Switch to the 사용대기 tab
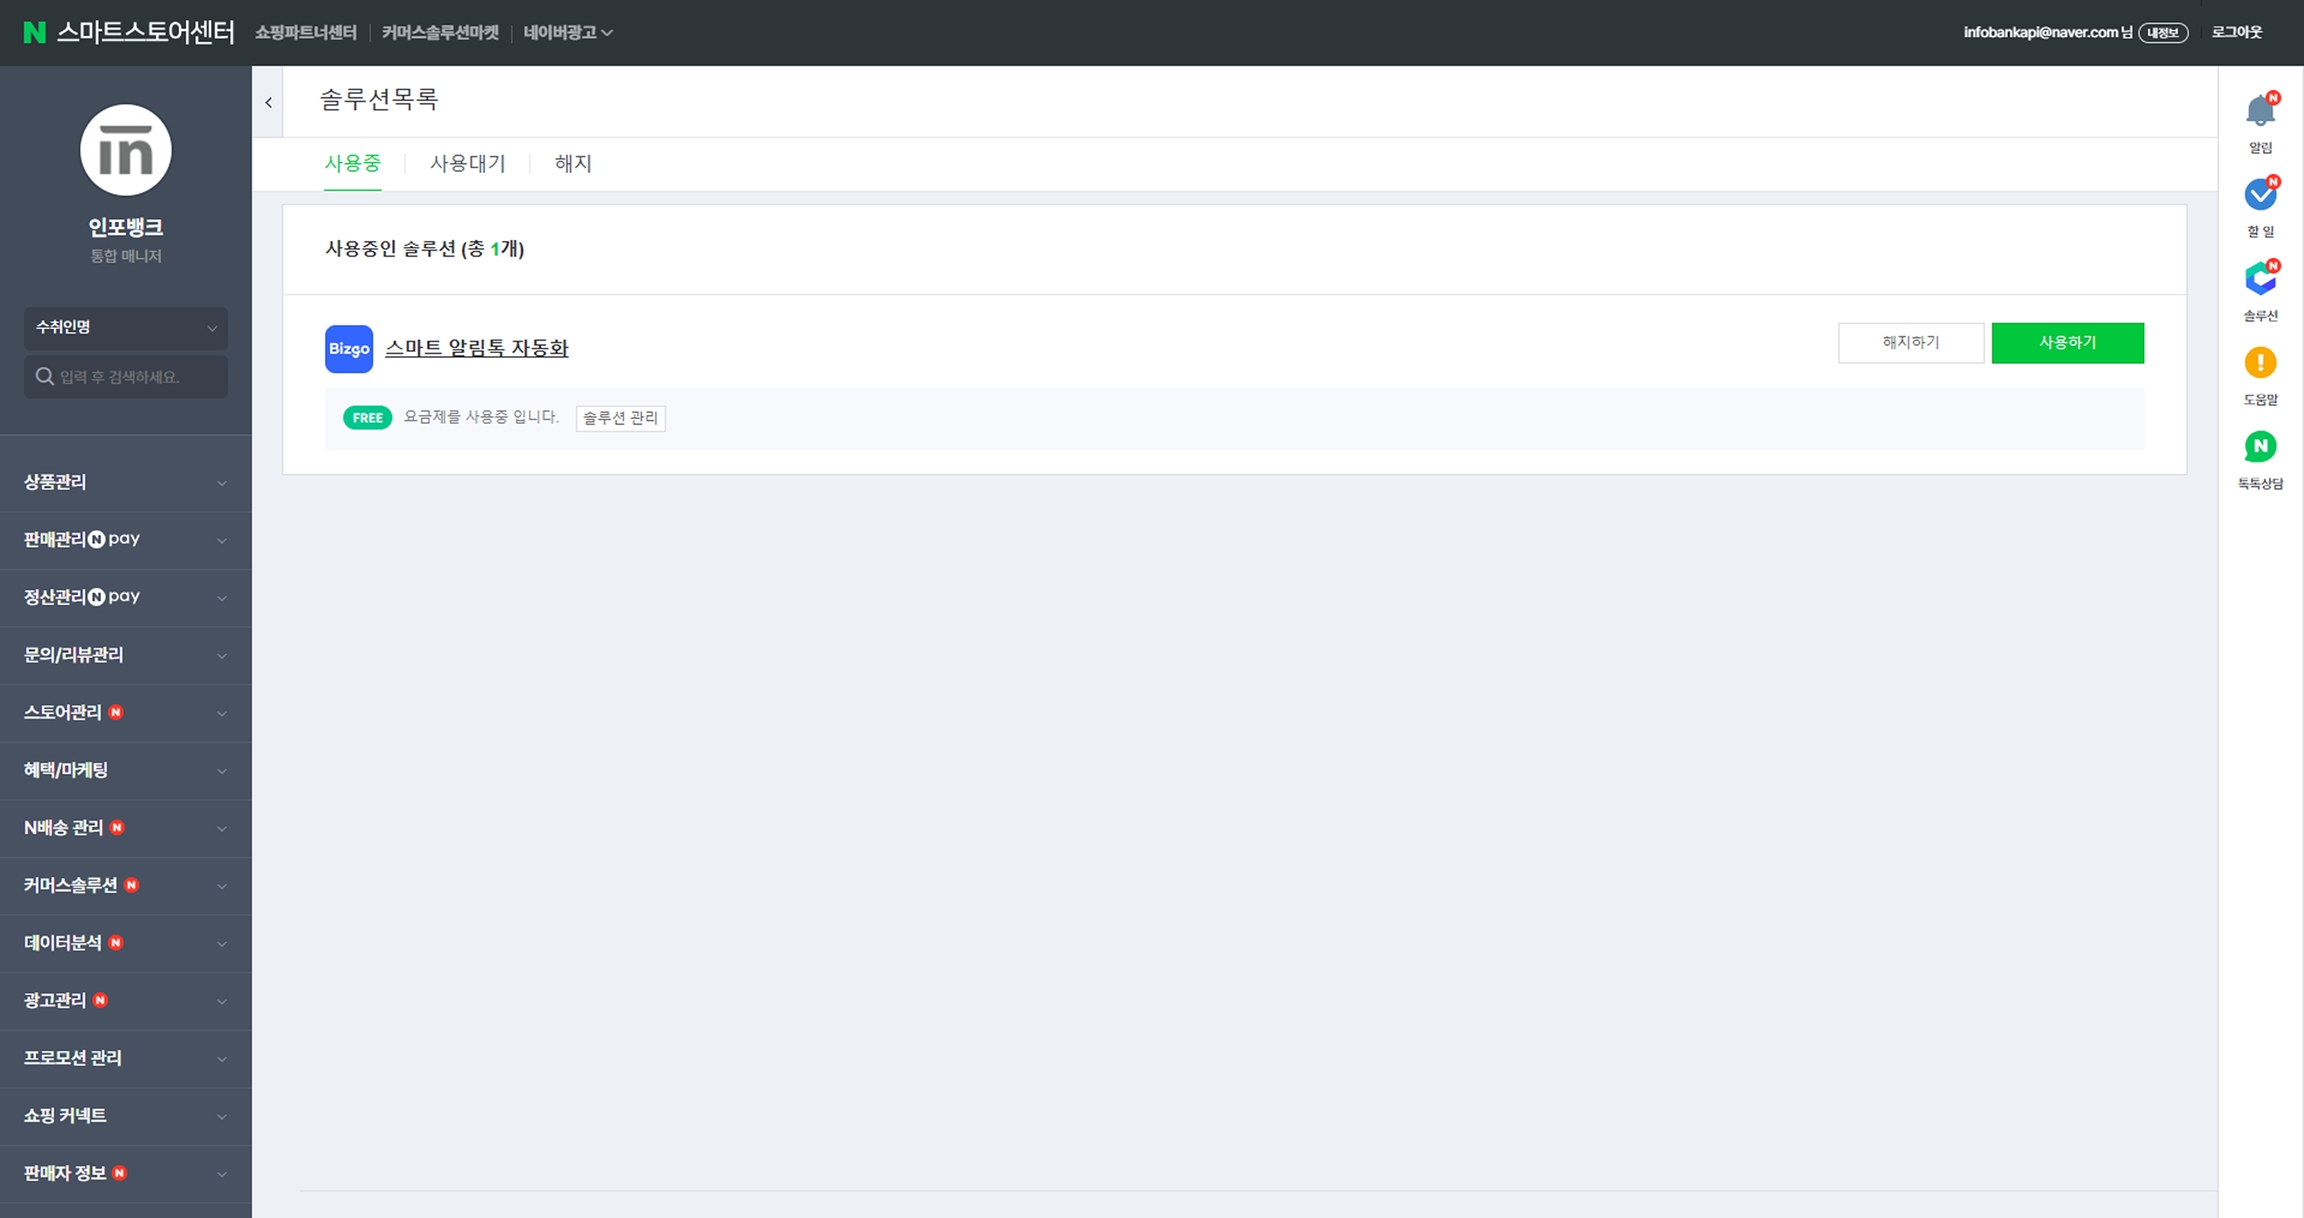 coord(467,164)
